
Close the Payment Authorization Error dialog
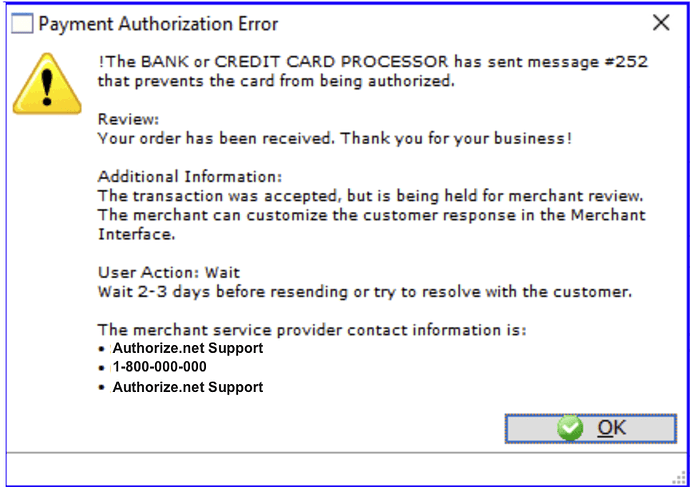coord(661,22)
